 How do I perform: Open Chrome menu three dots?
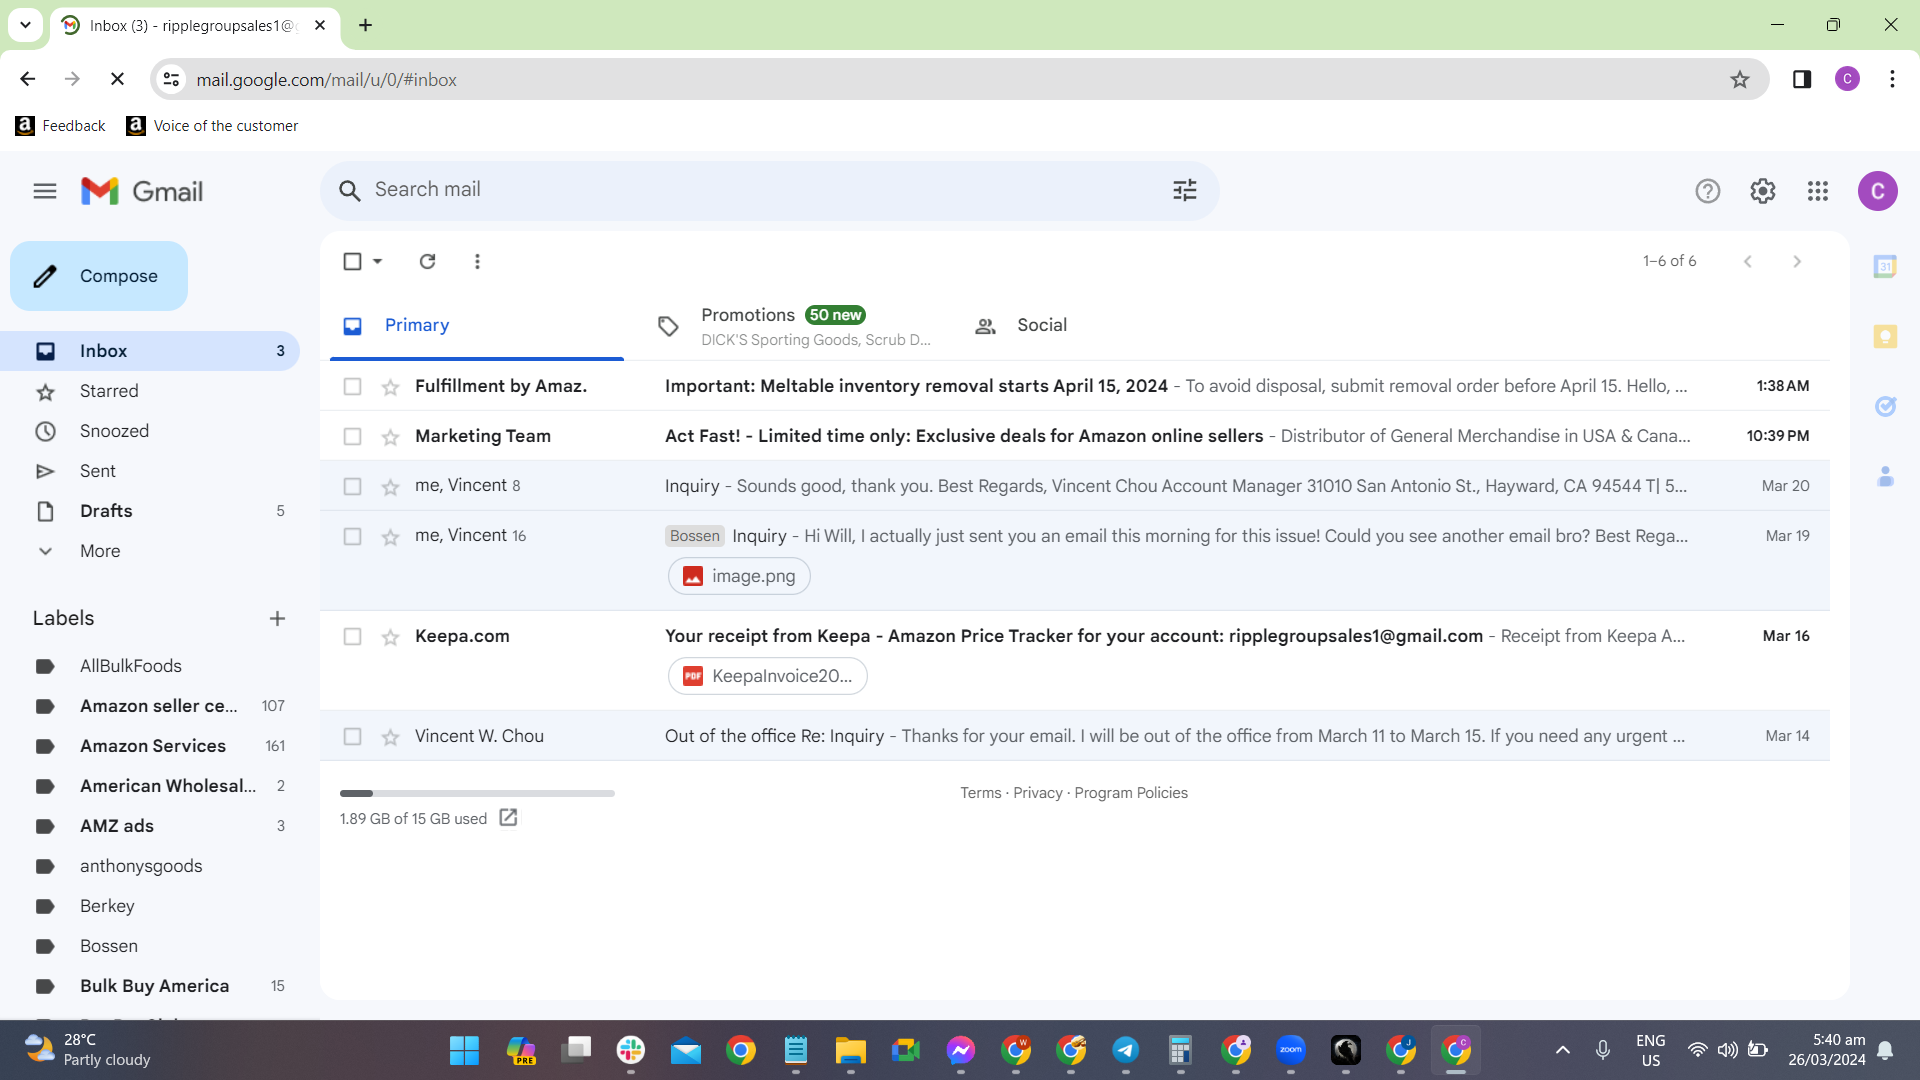tap(1892, 79)
